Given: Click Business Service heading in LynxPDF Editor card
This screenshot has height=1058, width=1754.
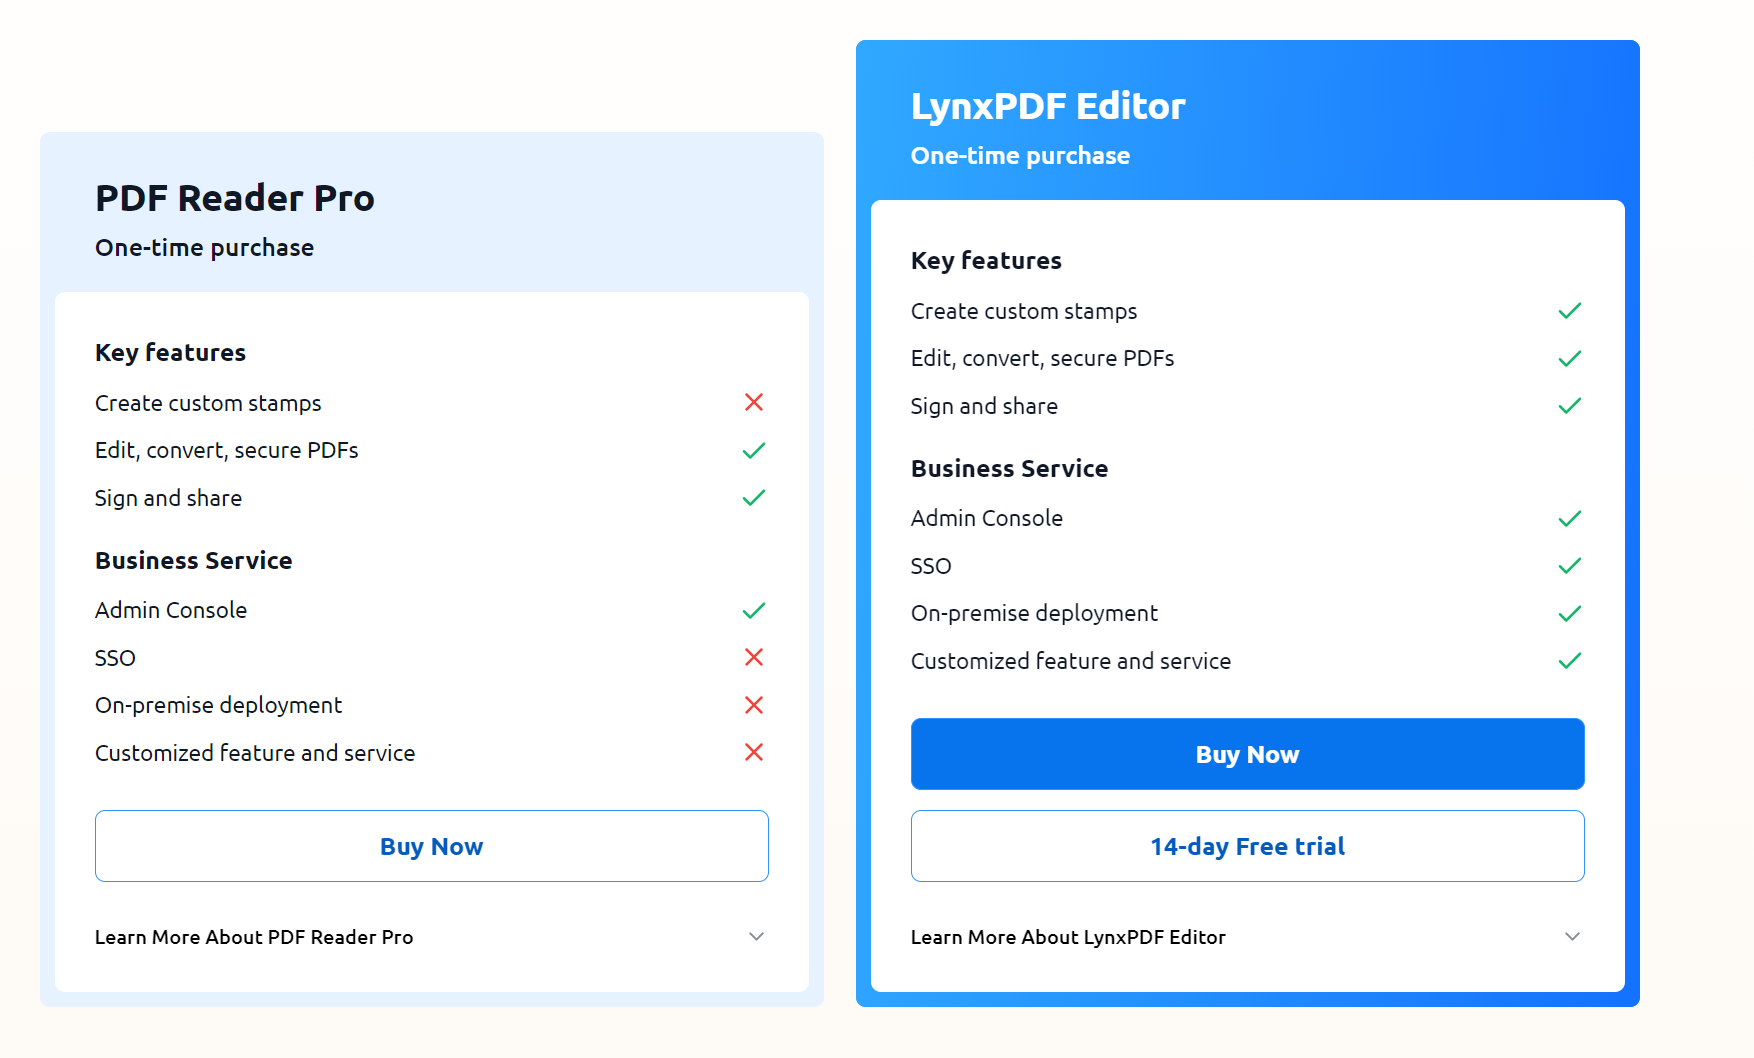Looking at the screenshot, I should click(1010, 468).
